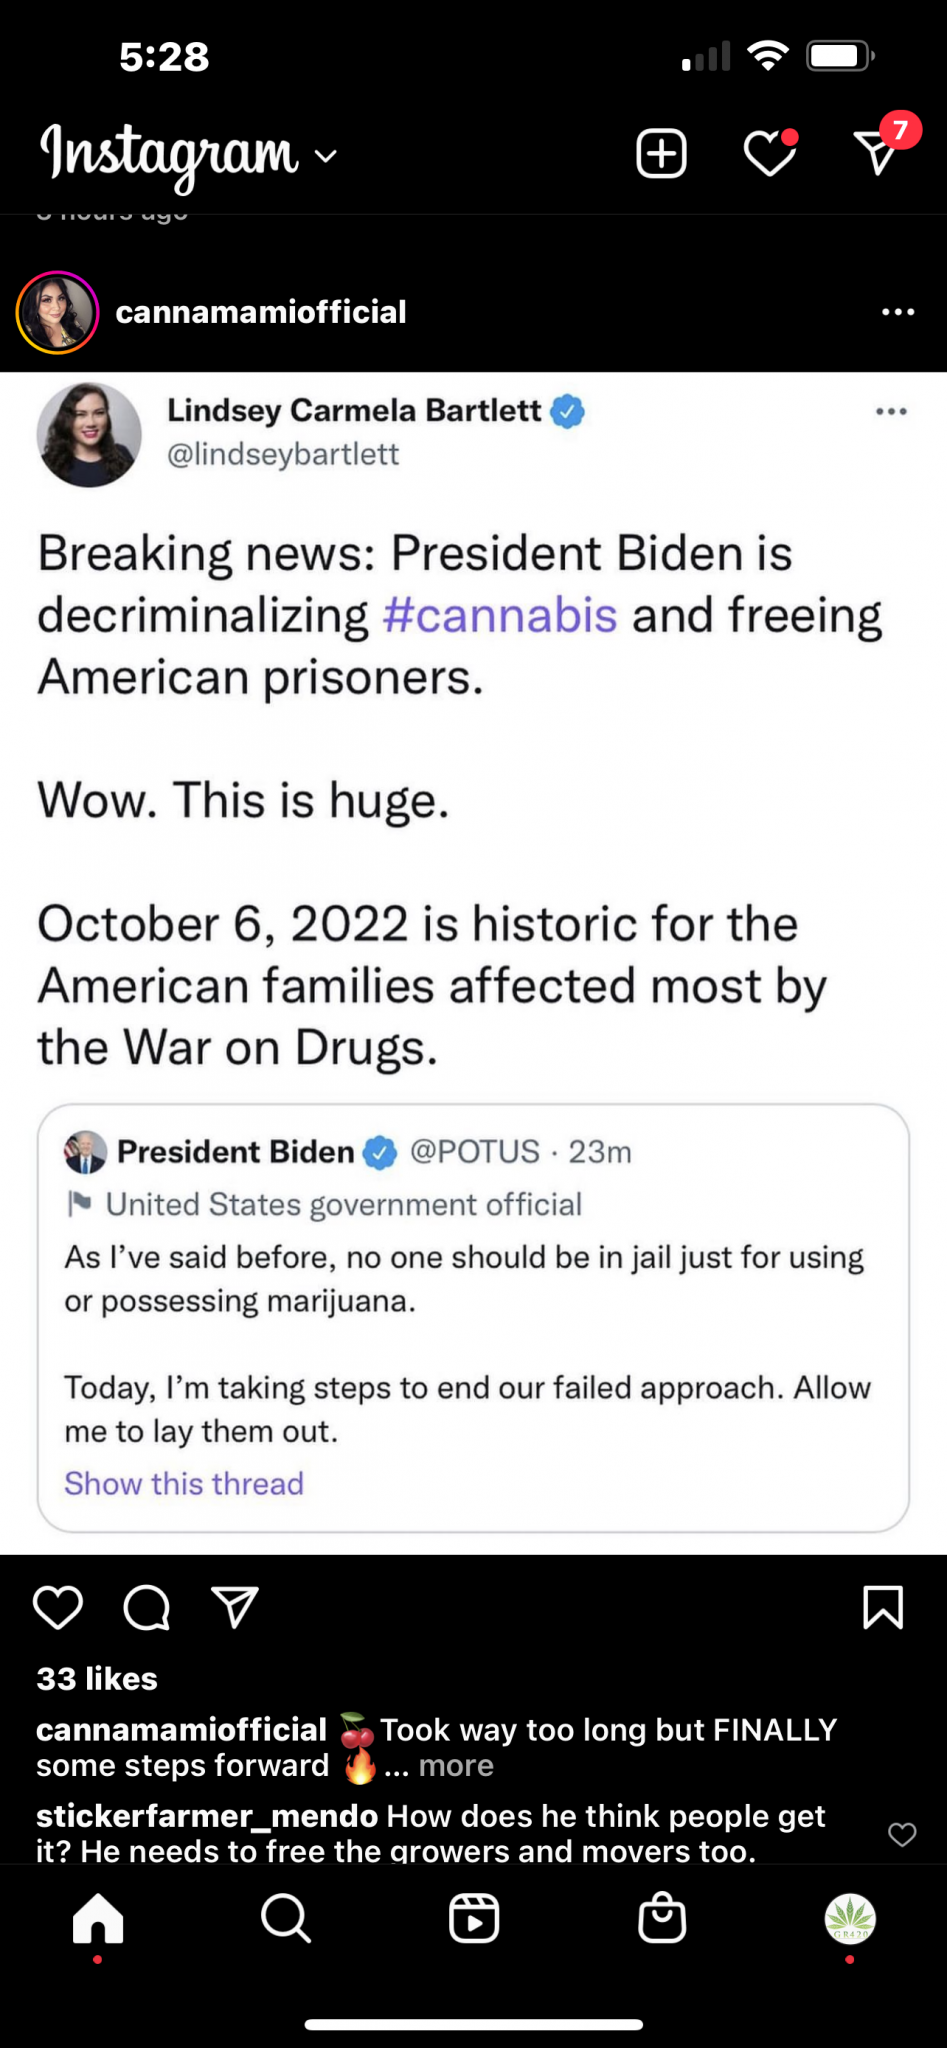Share the post via paper plane icon

(x=235, y=1607)
